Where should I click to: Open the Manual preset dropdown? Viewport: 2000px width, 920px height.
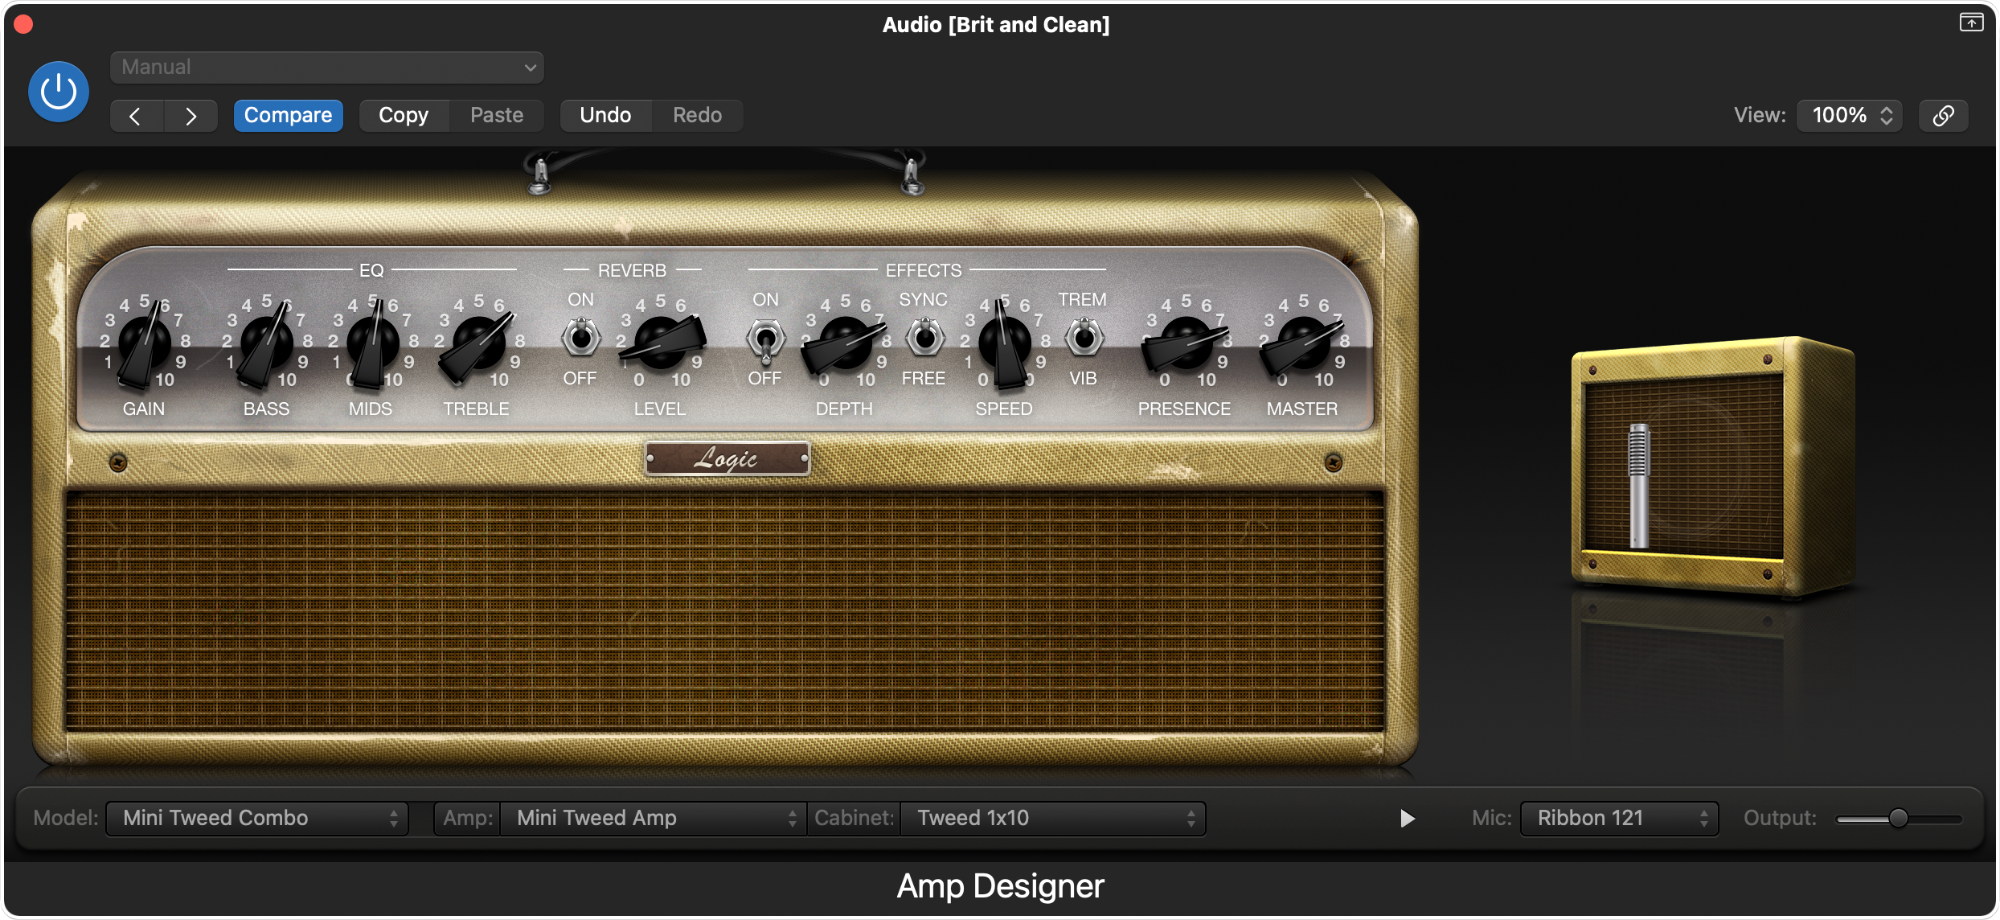(x=327, y=67)
